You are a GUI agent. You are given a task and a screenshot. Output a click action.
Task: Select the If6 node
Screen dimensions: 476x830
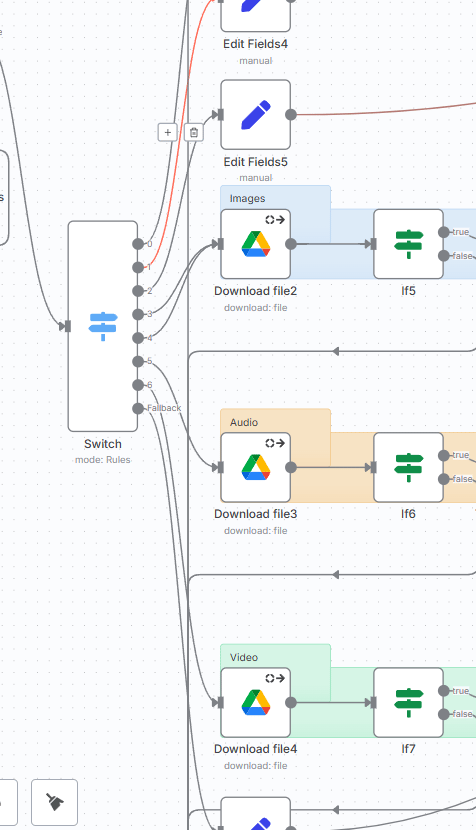(408, 467)
